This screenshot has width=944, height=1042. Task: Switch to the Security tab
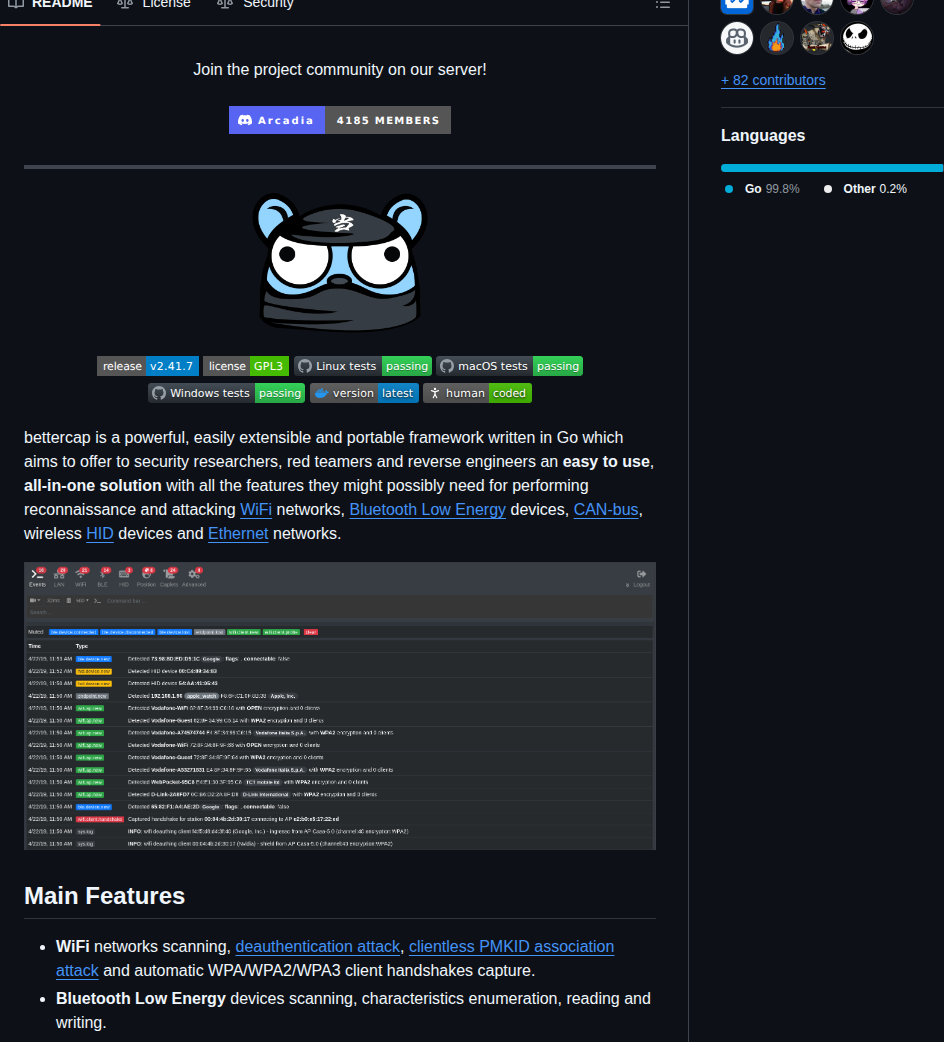point(255,4)
